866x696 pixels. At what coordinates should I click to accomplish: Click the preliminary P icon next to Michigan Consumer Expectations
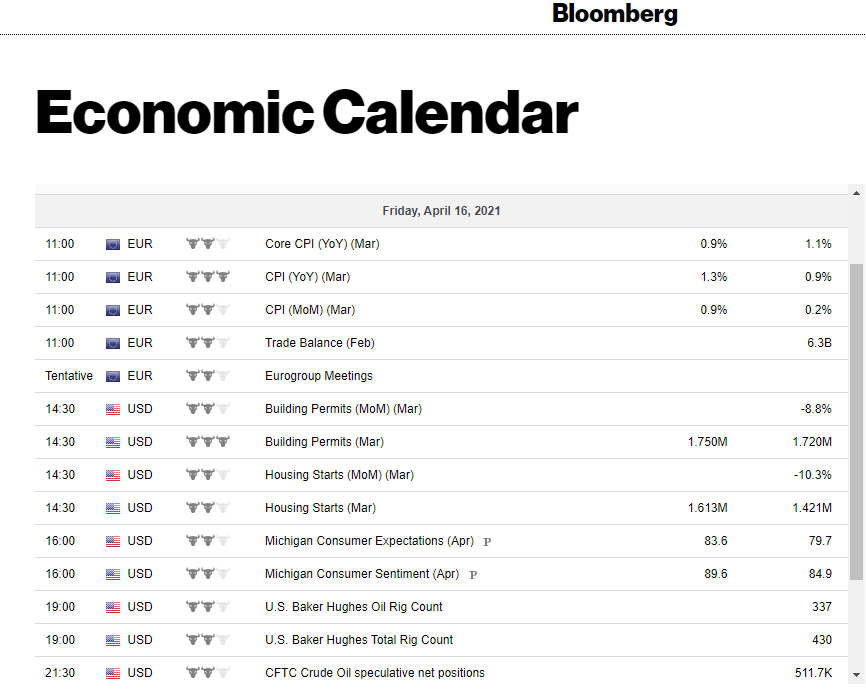(487, 542)
